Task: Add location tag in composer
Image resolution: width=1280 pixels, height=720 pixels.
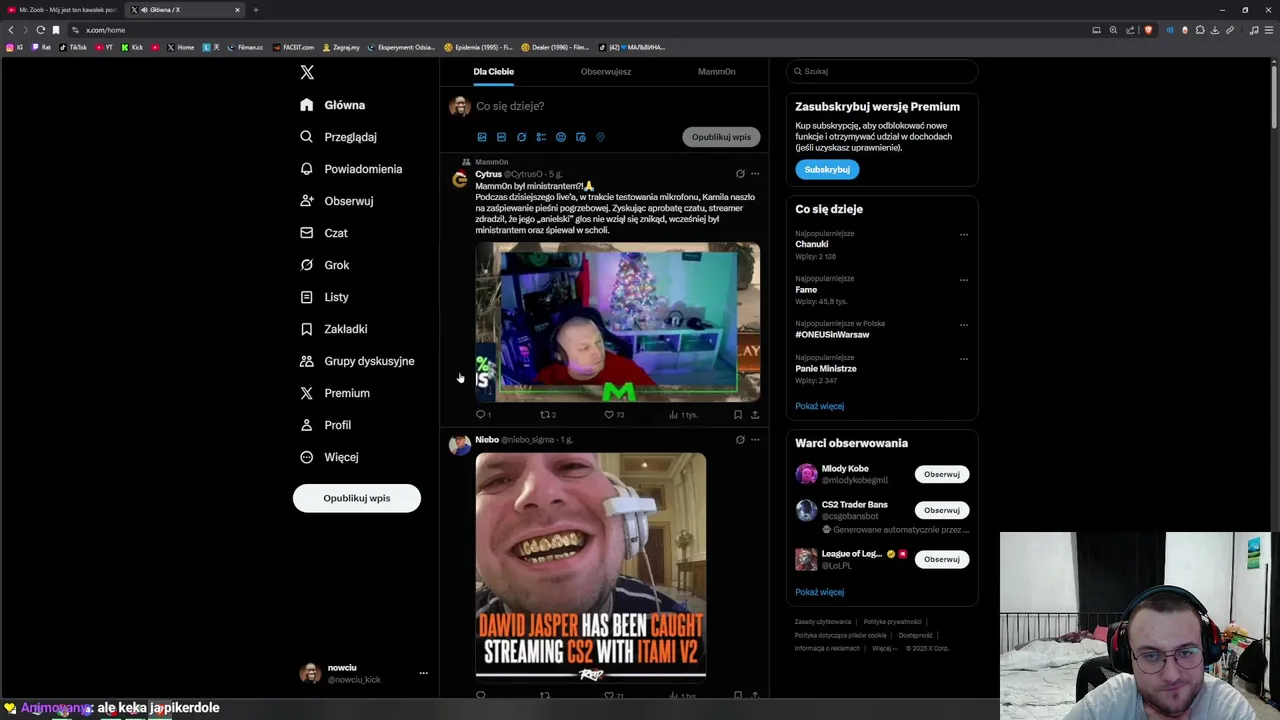Action: 600,137
